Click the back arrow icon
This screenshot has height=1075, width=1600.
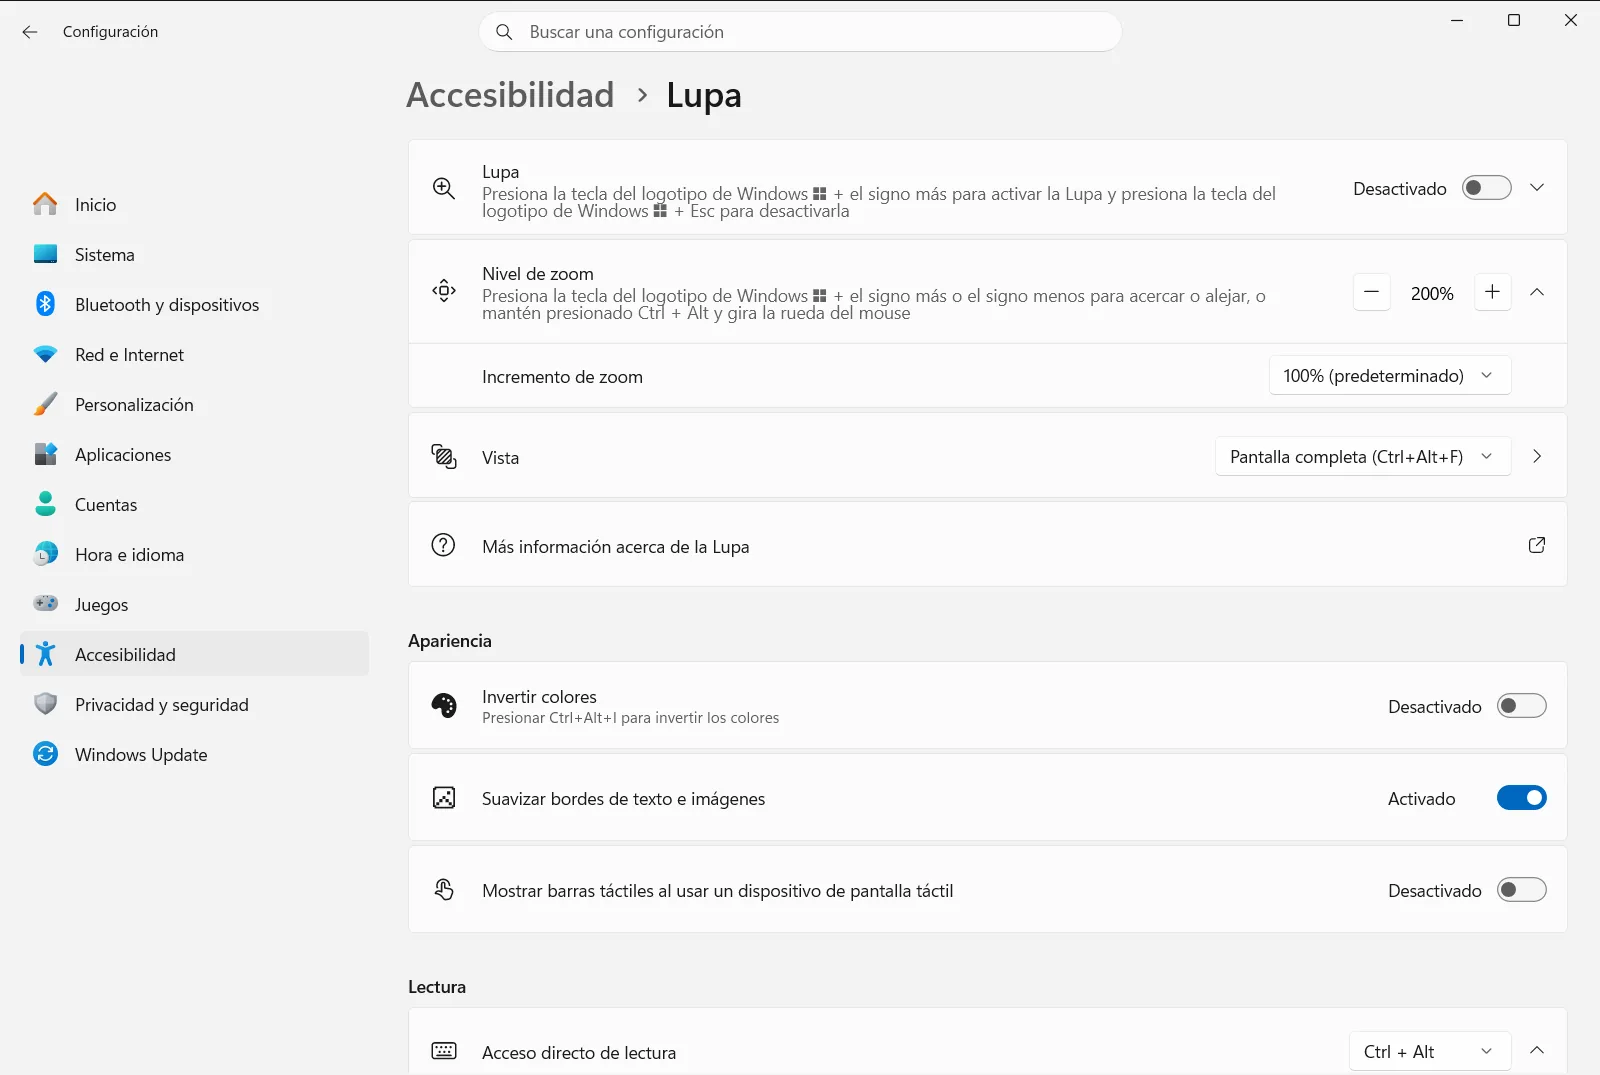pyautogui.click(x=30, y=32)
